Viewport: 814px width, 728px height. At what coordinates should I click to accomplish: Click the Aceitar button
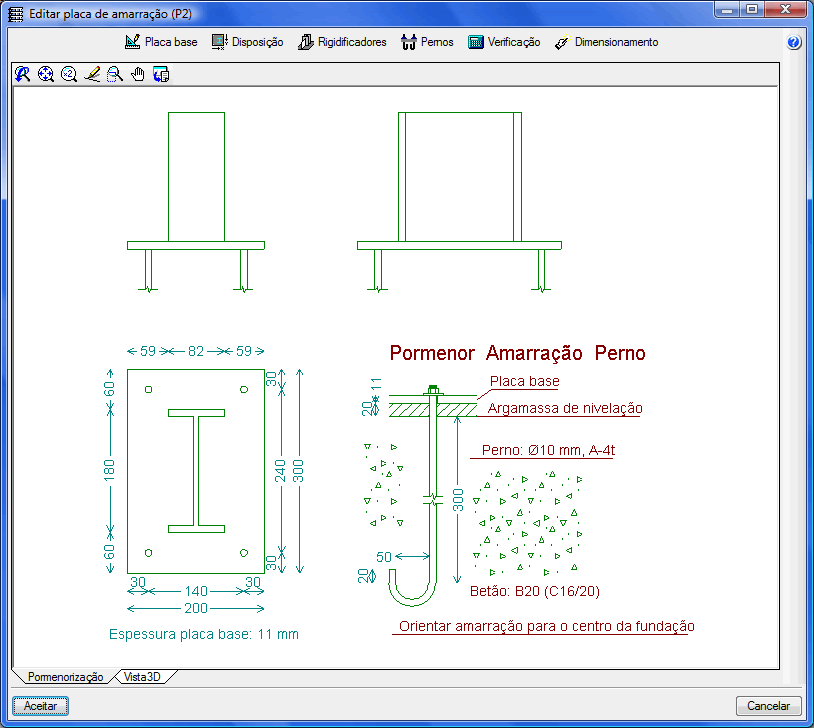pyautogui.click(x=40, y=706)
